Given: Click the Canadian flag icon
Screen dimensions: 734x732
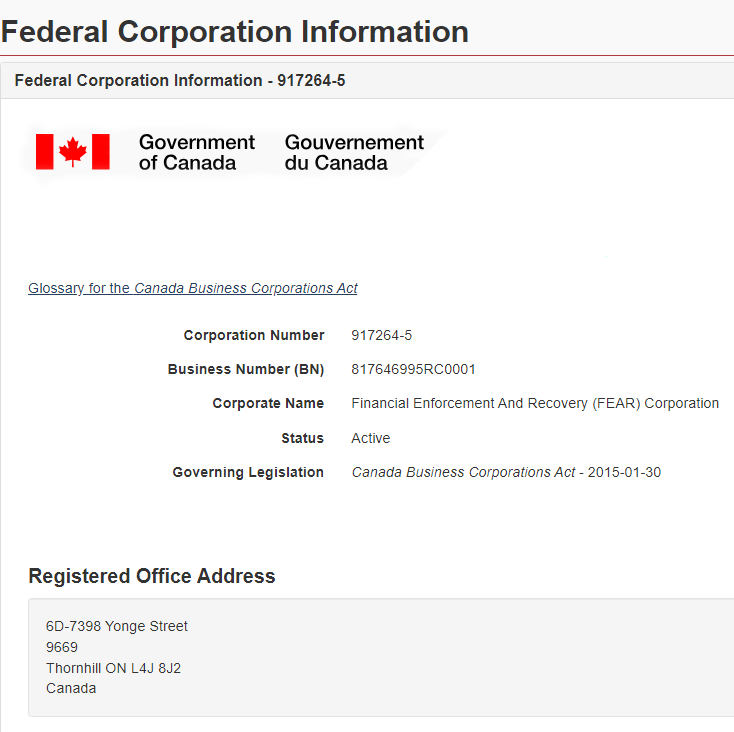Looking at the screenshot, I should pos(73,152).
